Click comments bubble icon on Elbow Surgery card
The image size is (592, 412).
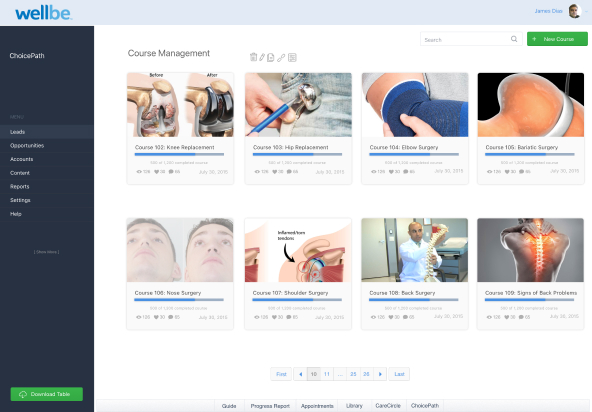[406, 172]
